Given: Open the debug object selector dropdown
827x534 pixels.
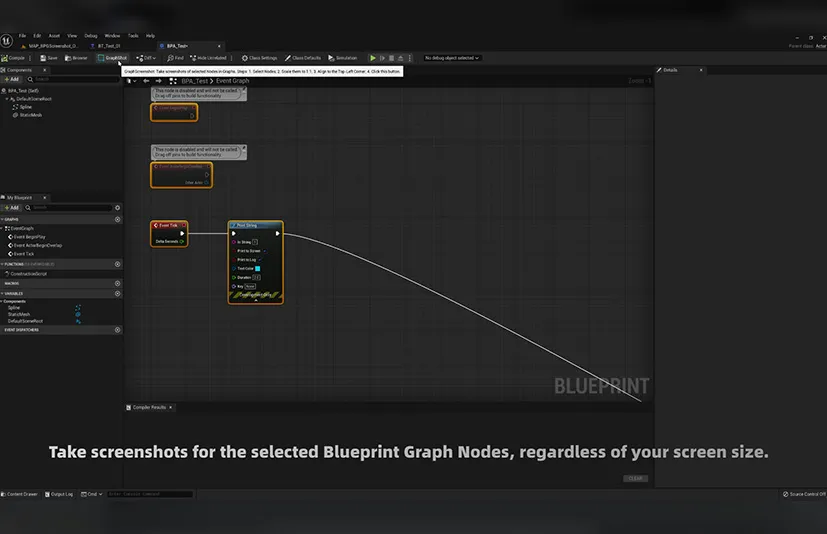Looking at the screenshot, I should pyautogui.click(x=452, y=58).
